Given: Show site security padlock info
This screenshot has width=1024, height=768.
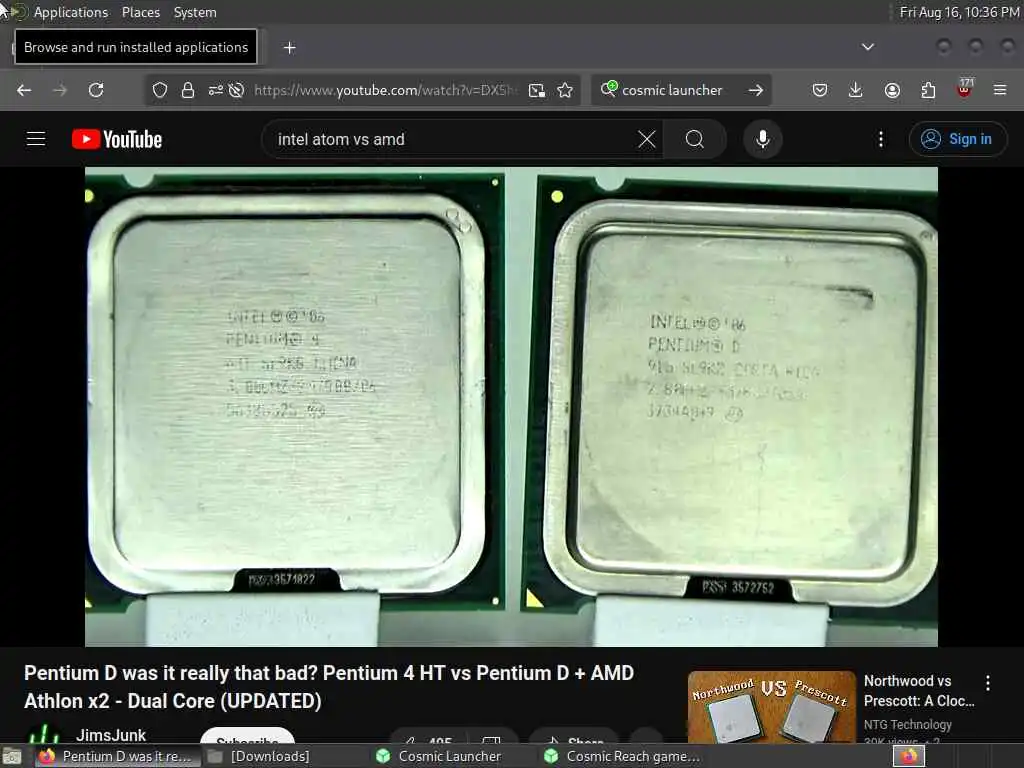Looking at the screenshot, I should pos(188,90).
